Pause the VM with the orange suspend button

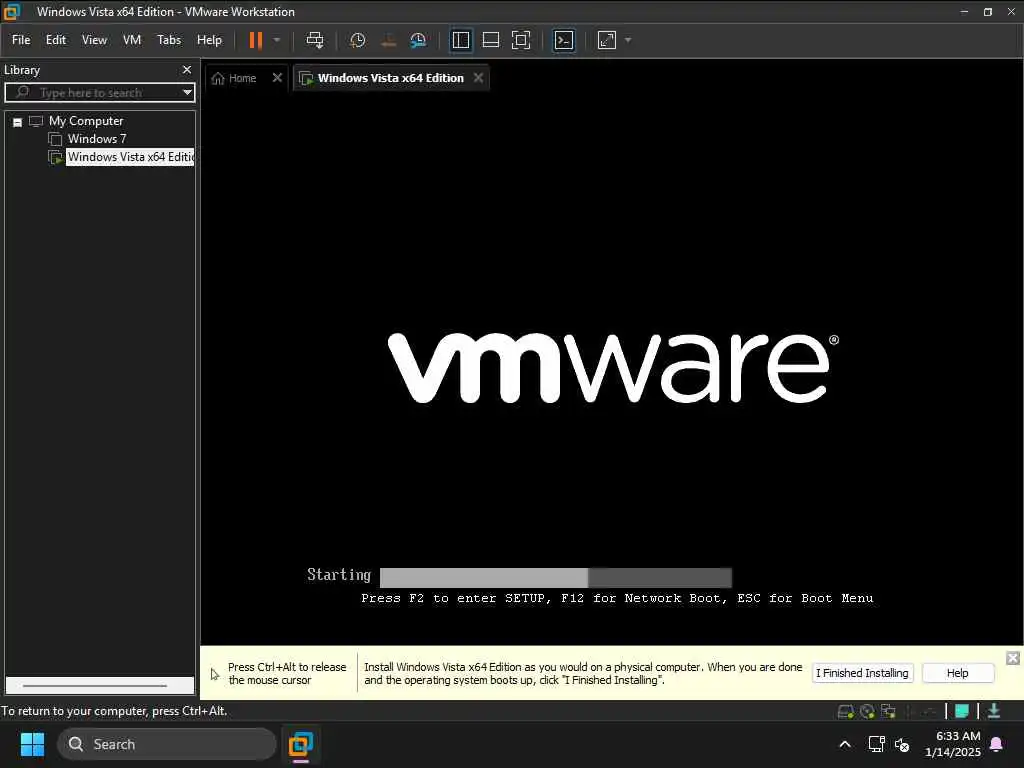[x=255, y=40]
